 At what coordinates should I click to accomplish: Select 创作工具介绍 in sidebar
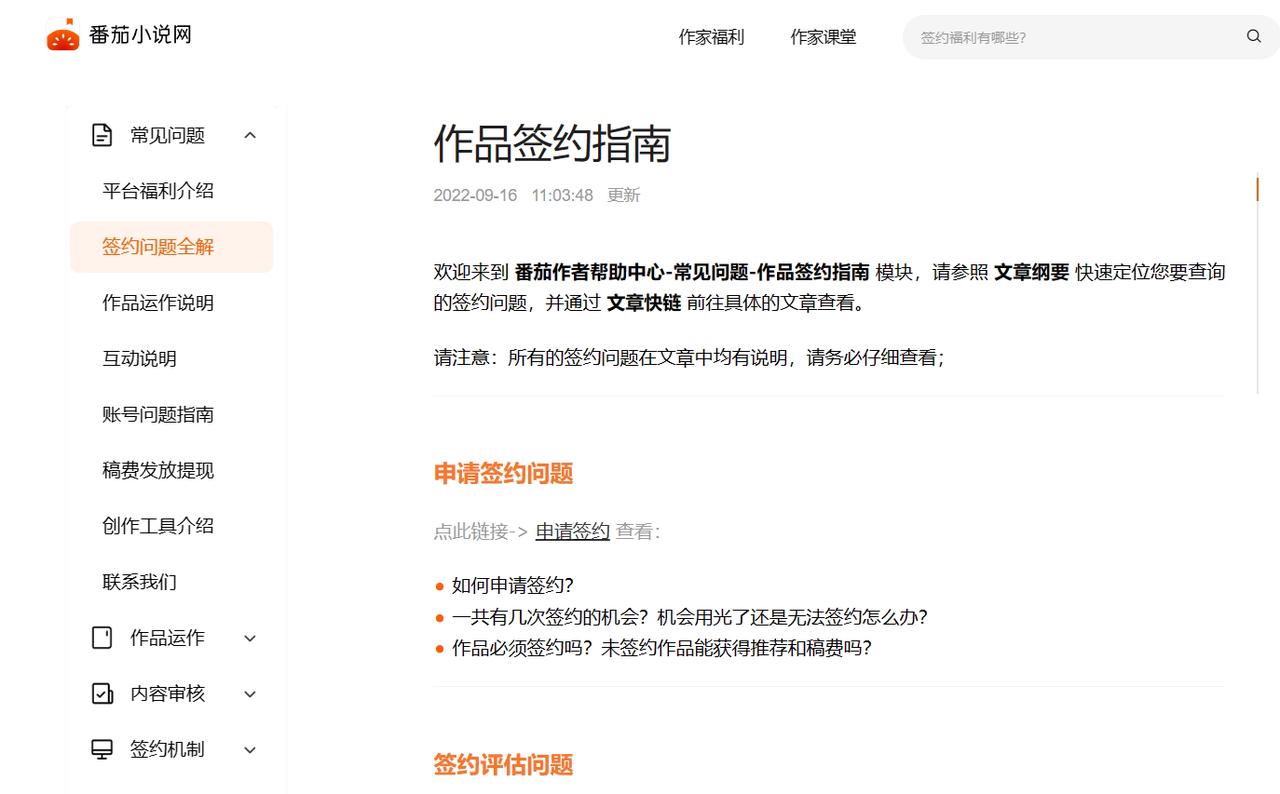158,526
